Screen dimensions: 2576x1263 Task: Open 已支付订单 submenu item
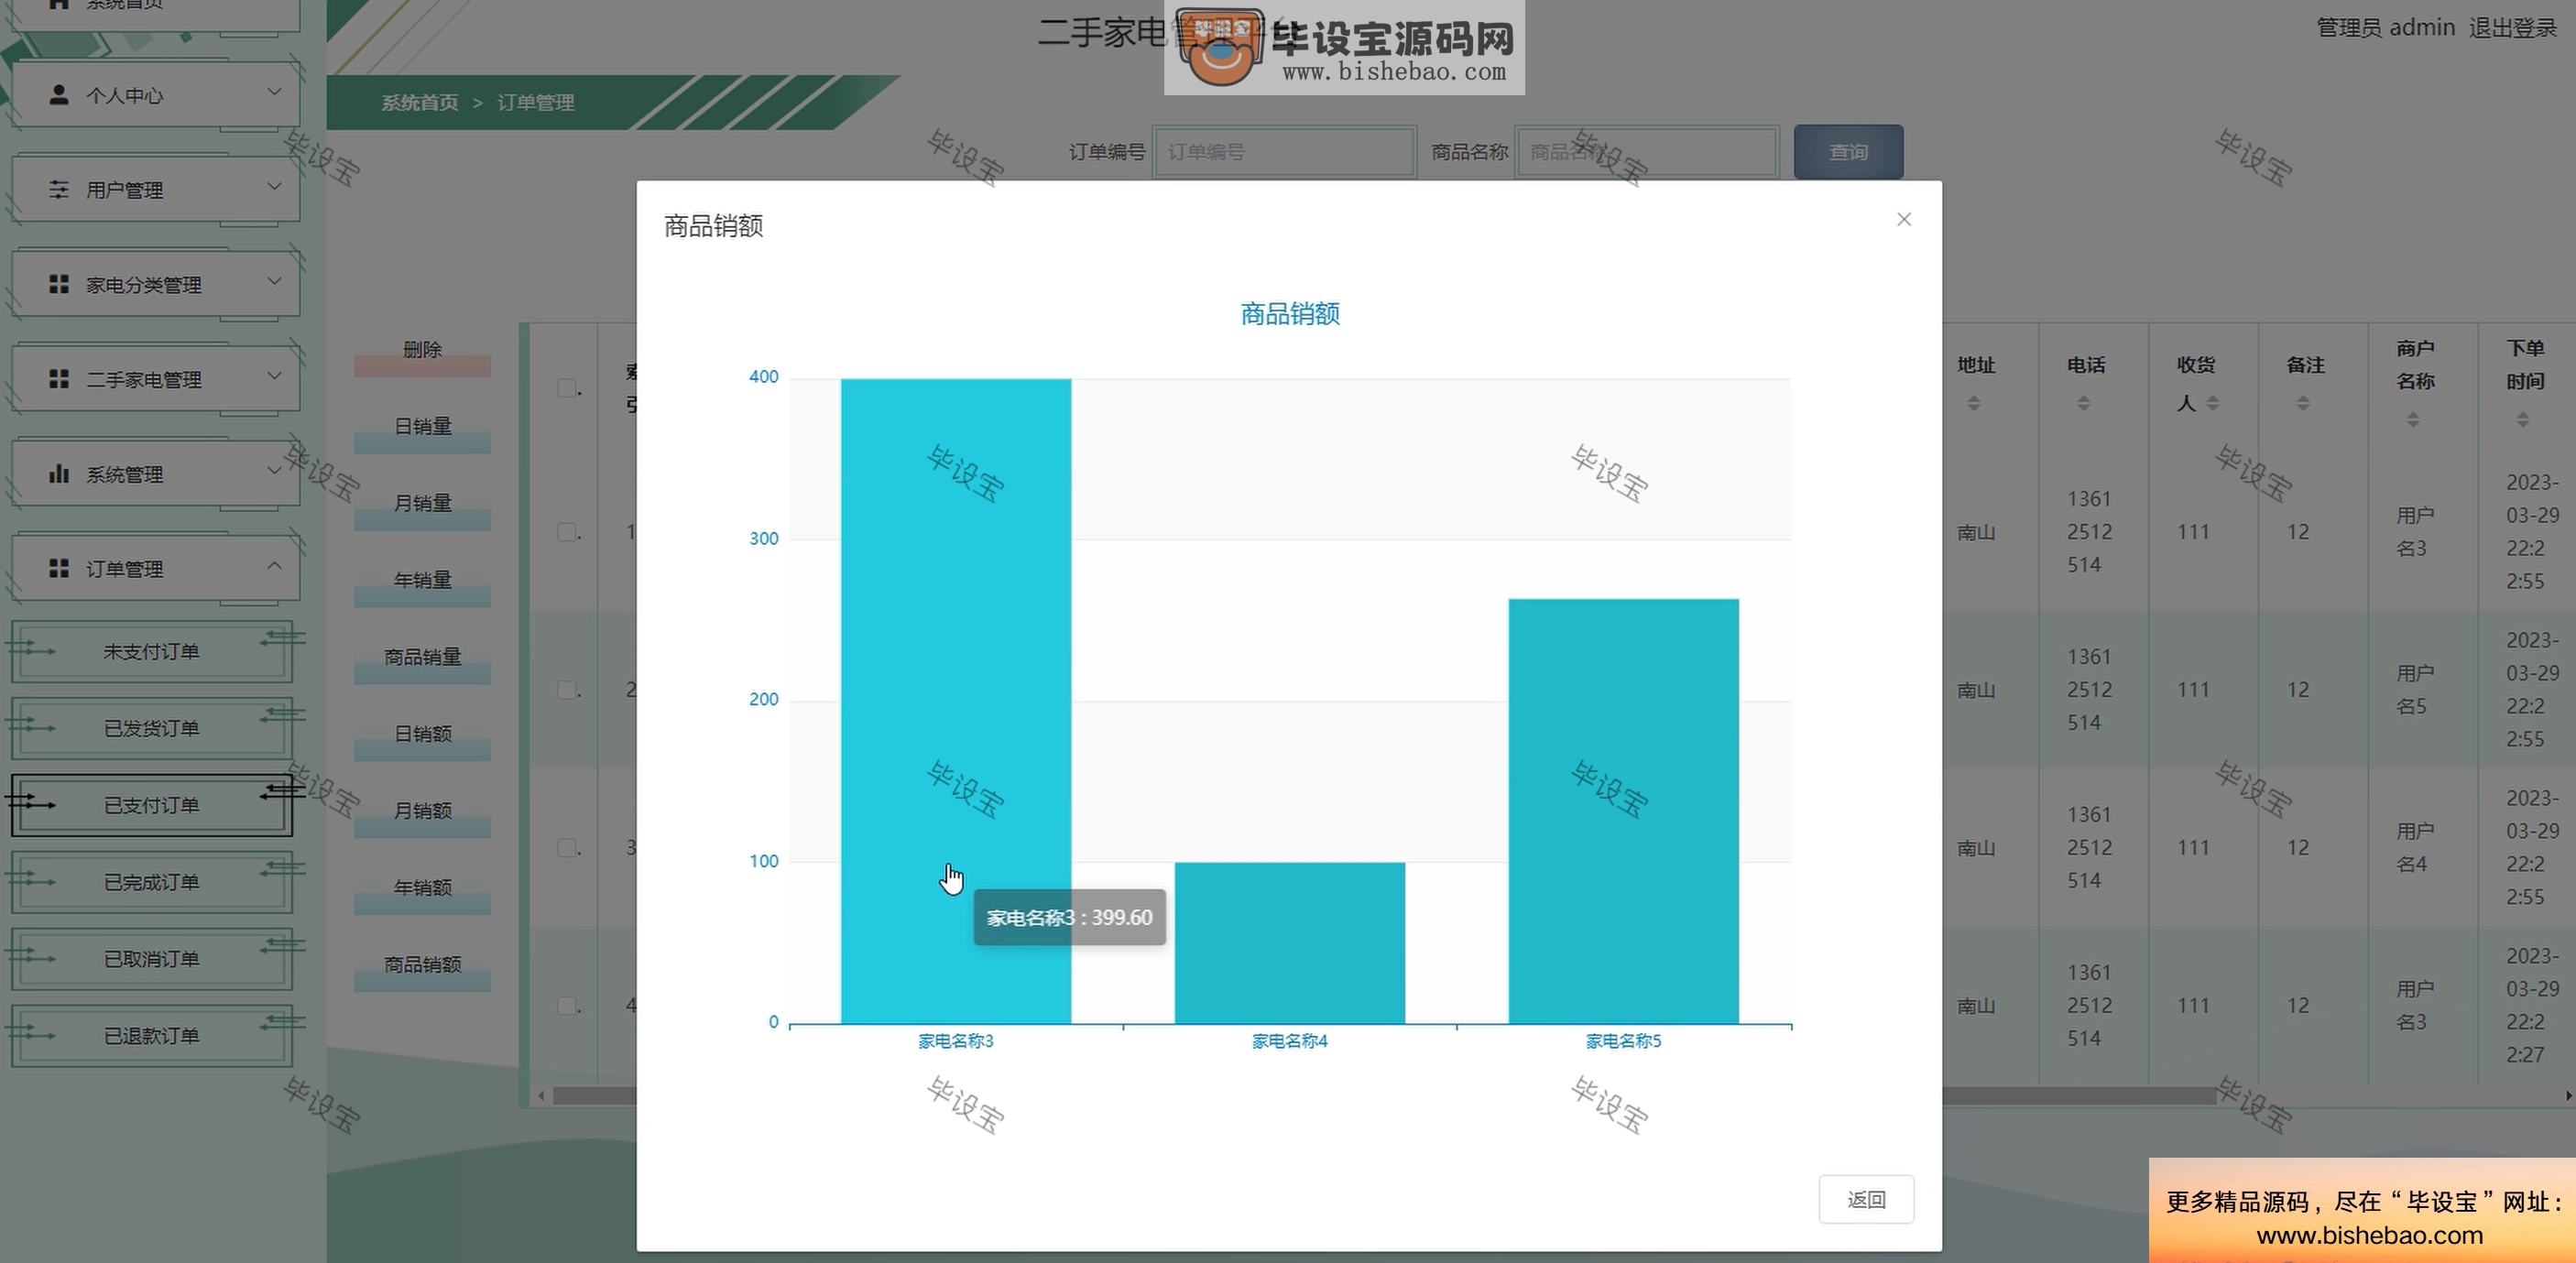pyautogui.click(x=152, y=805)
